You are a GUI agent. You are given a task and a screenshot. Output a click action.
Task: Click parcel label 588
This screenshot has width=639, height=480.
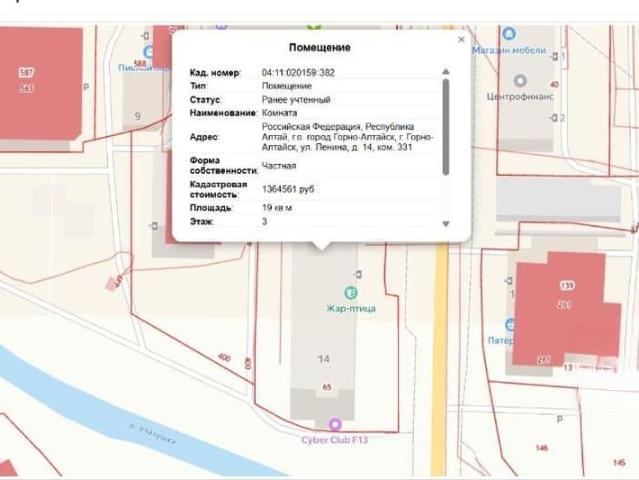tap(140, 63)
